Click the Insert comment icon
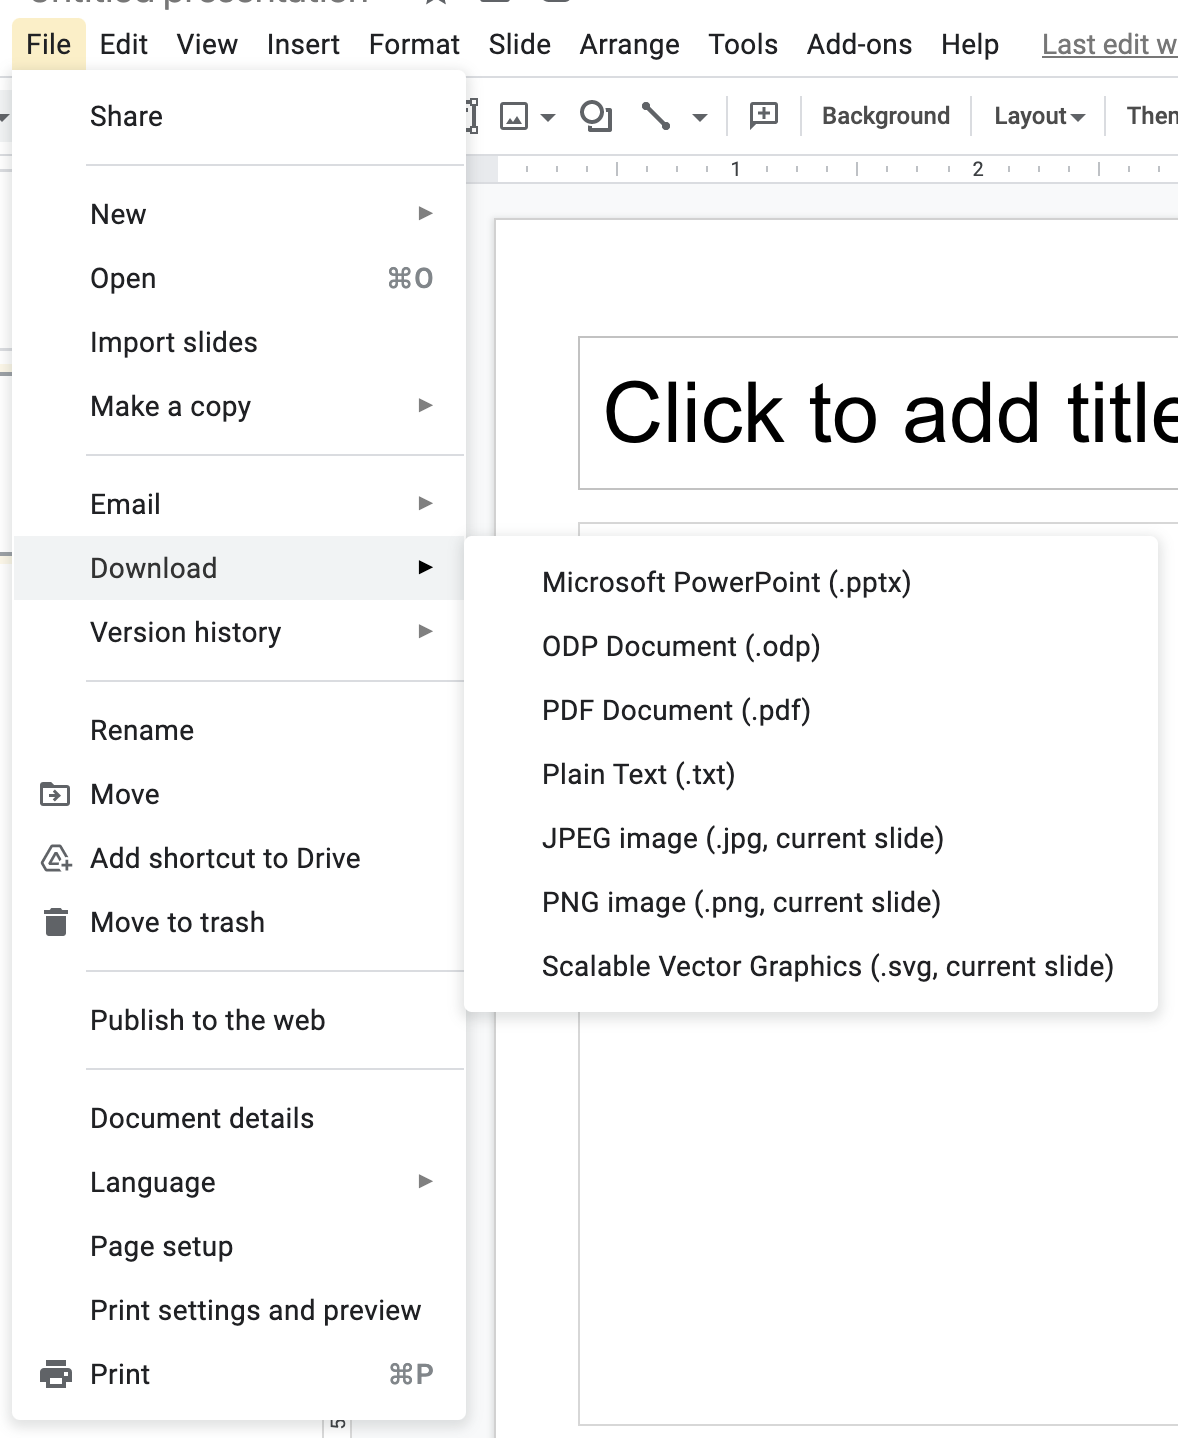 pyautogui.click(x=761, y=115)
